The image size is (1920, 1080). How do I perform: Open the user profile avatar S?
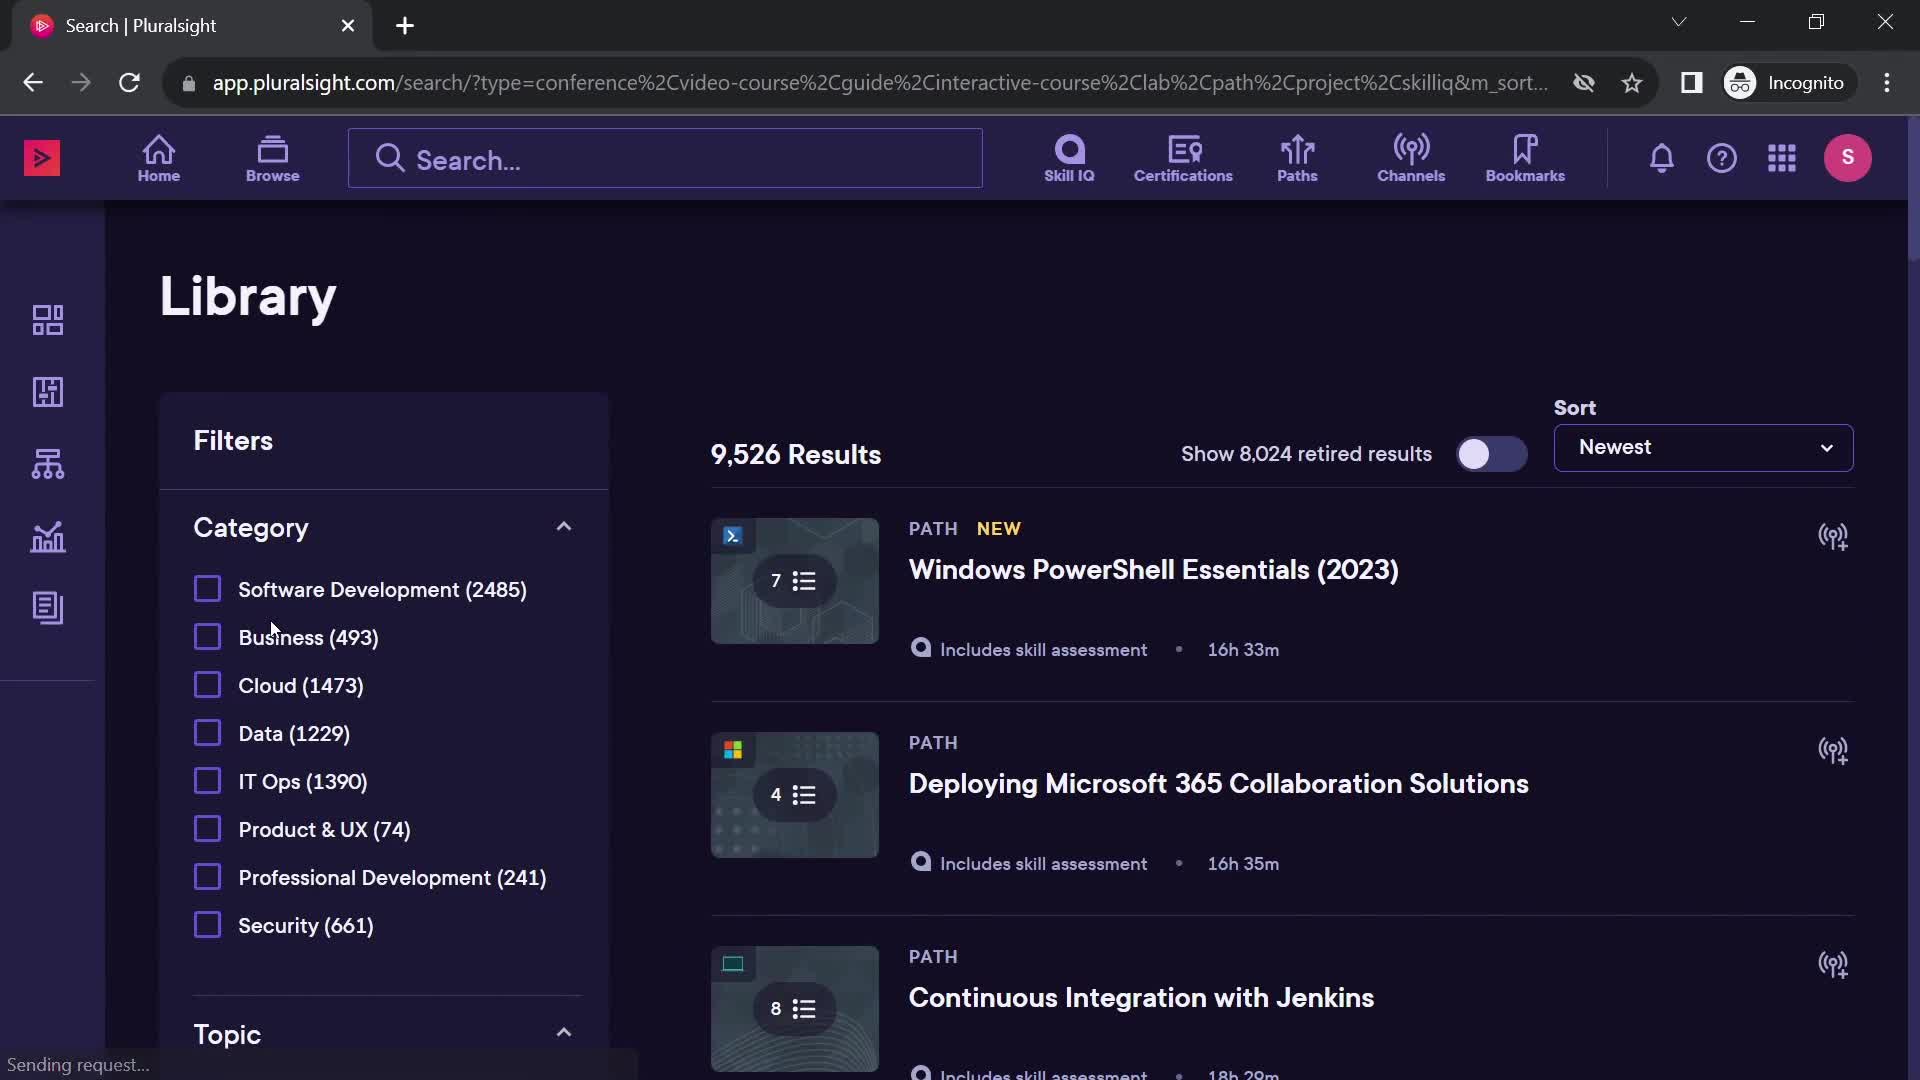(1847, 158)
